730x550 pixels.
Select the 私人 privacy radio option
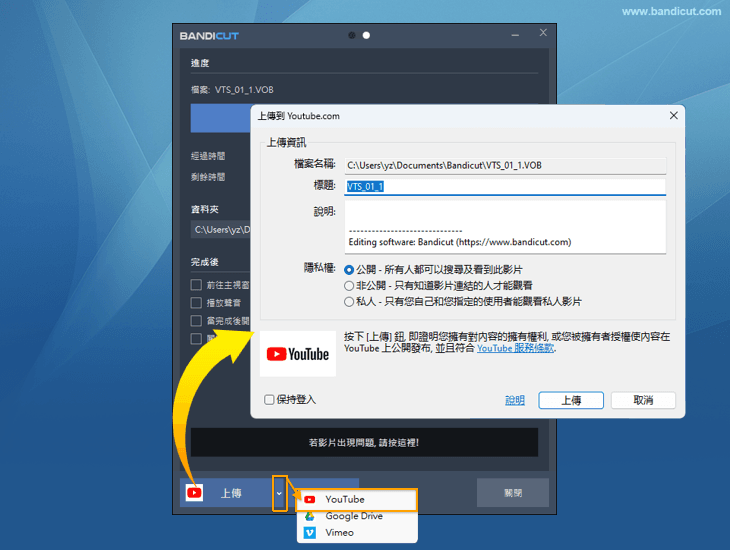tap(349, 302)
